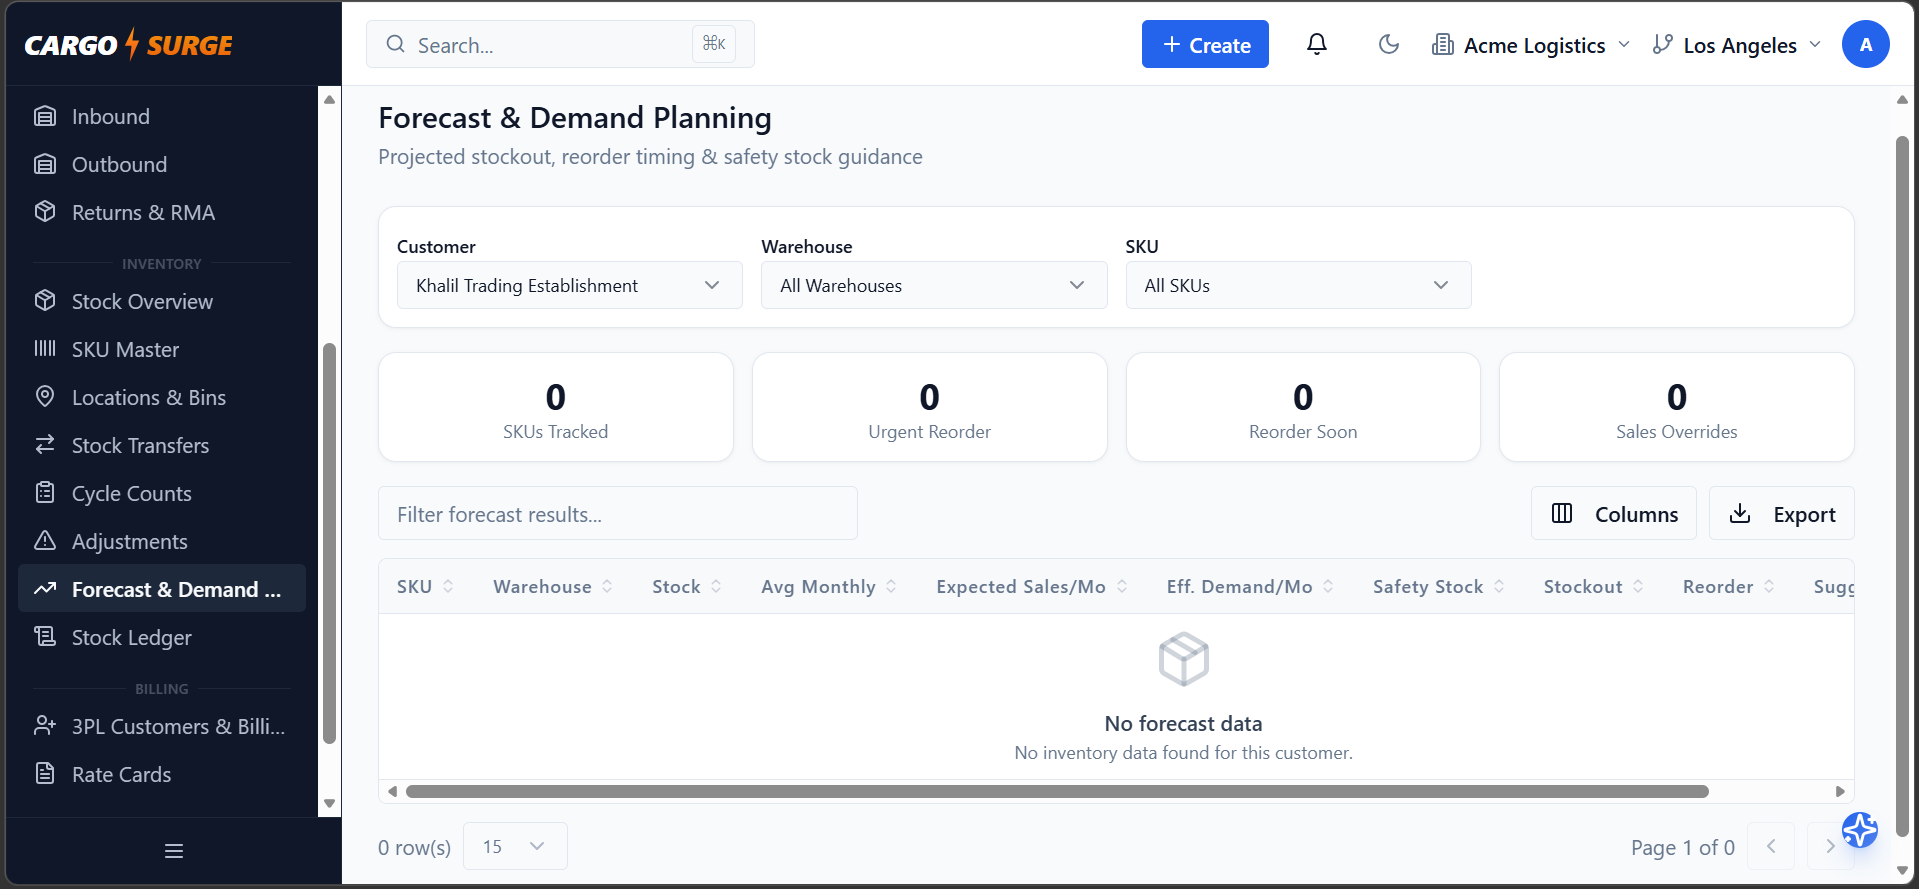Click the Cargo Surge logo
Screen dimensions: 1919x889
128,45
